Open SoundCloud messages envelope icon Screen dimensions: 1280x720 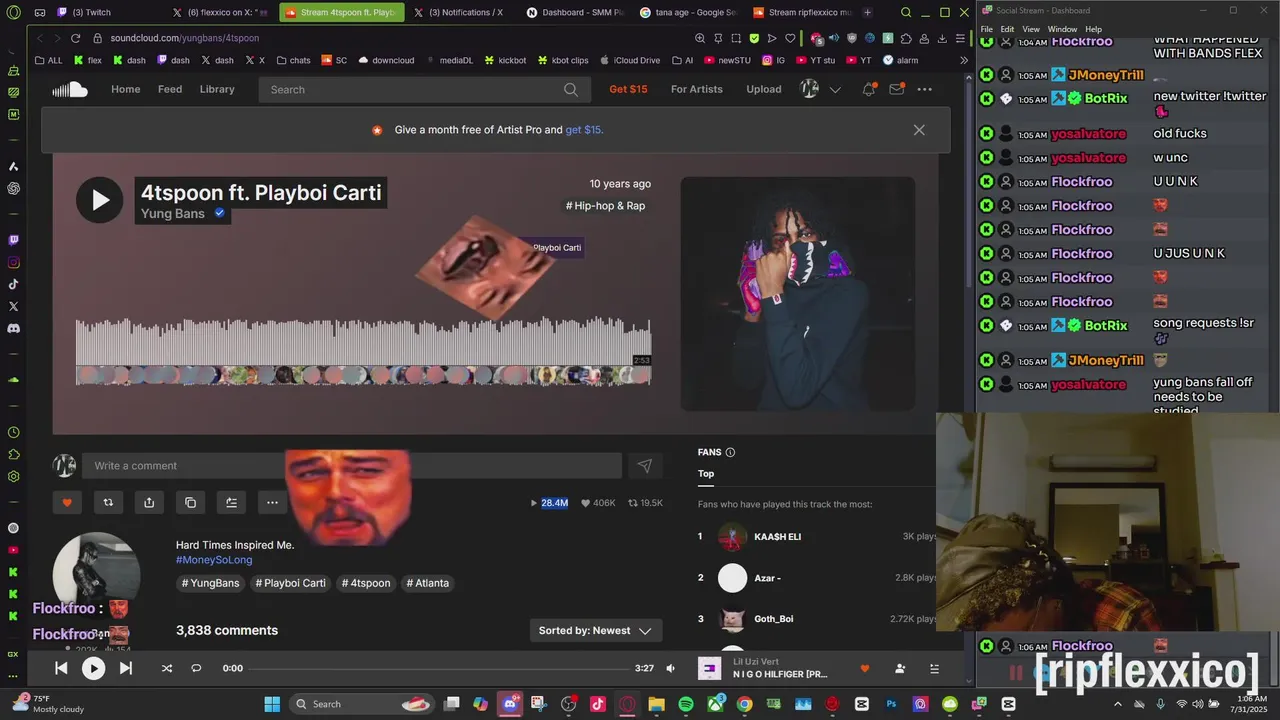click(x=897, y=89)
